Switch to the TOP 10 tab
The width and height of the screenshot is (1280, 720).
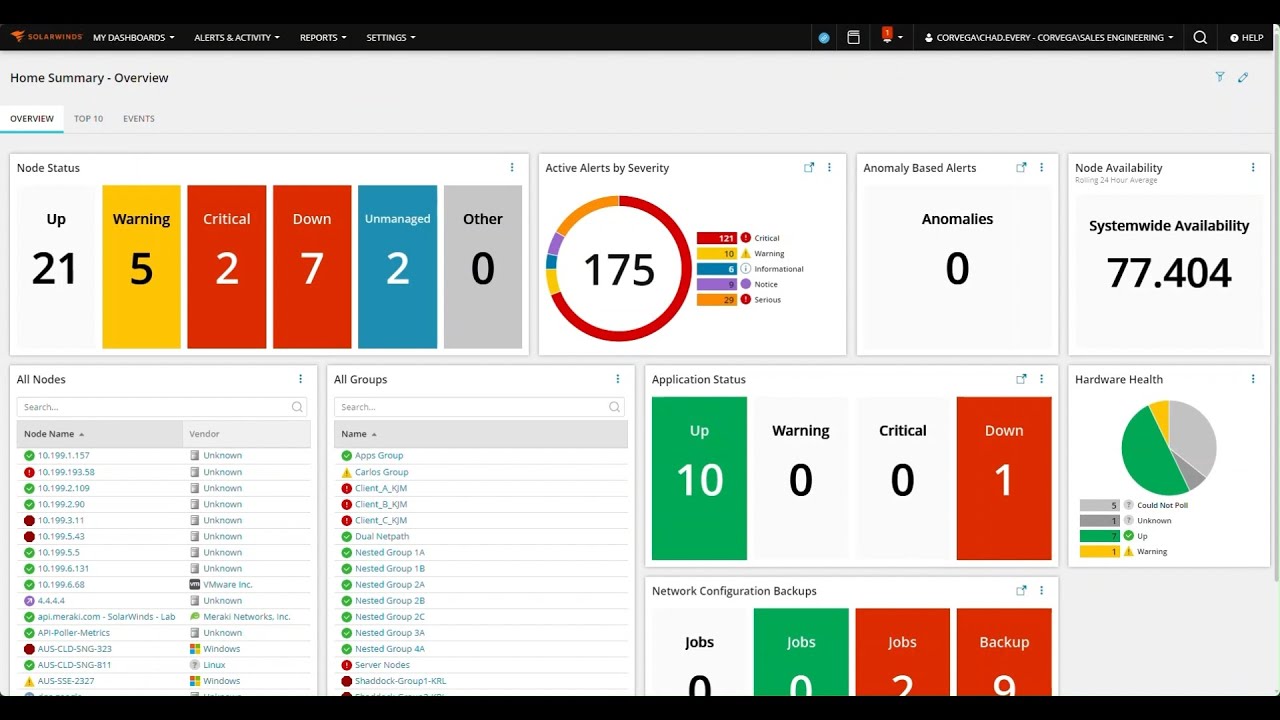click(88, 118)
